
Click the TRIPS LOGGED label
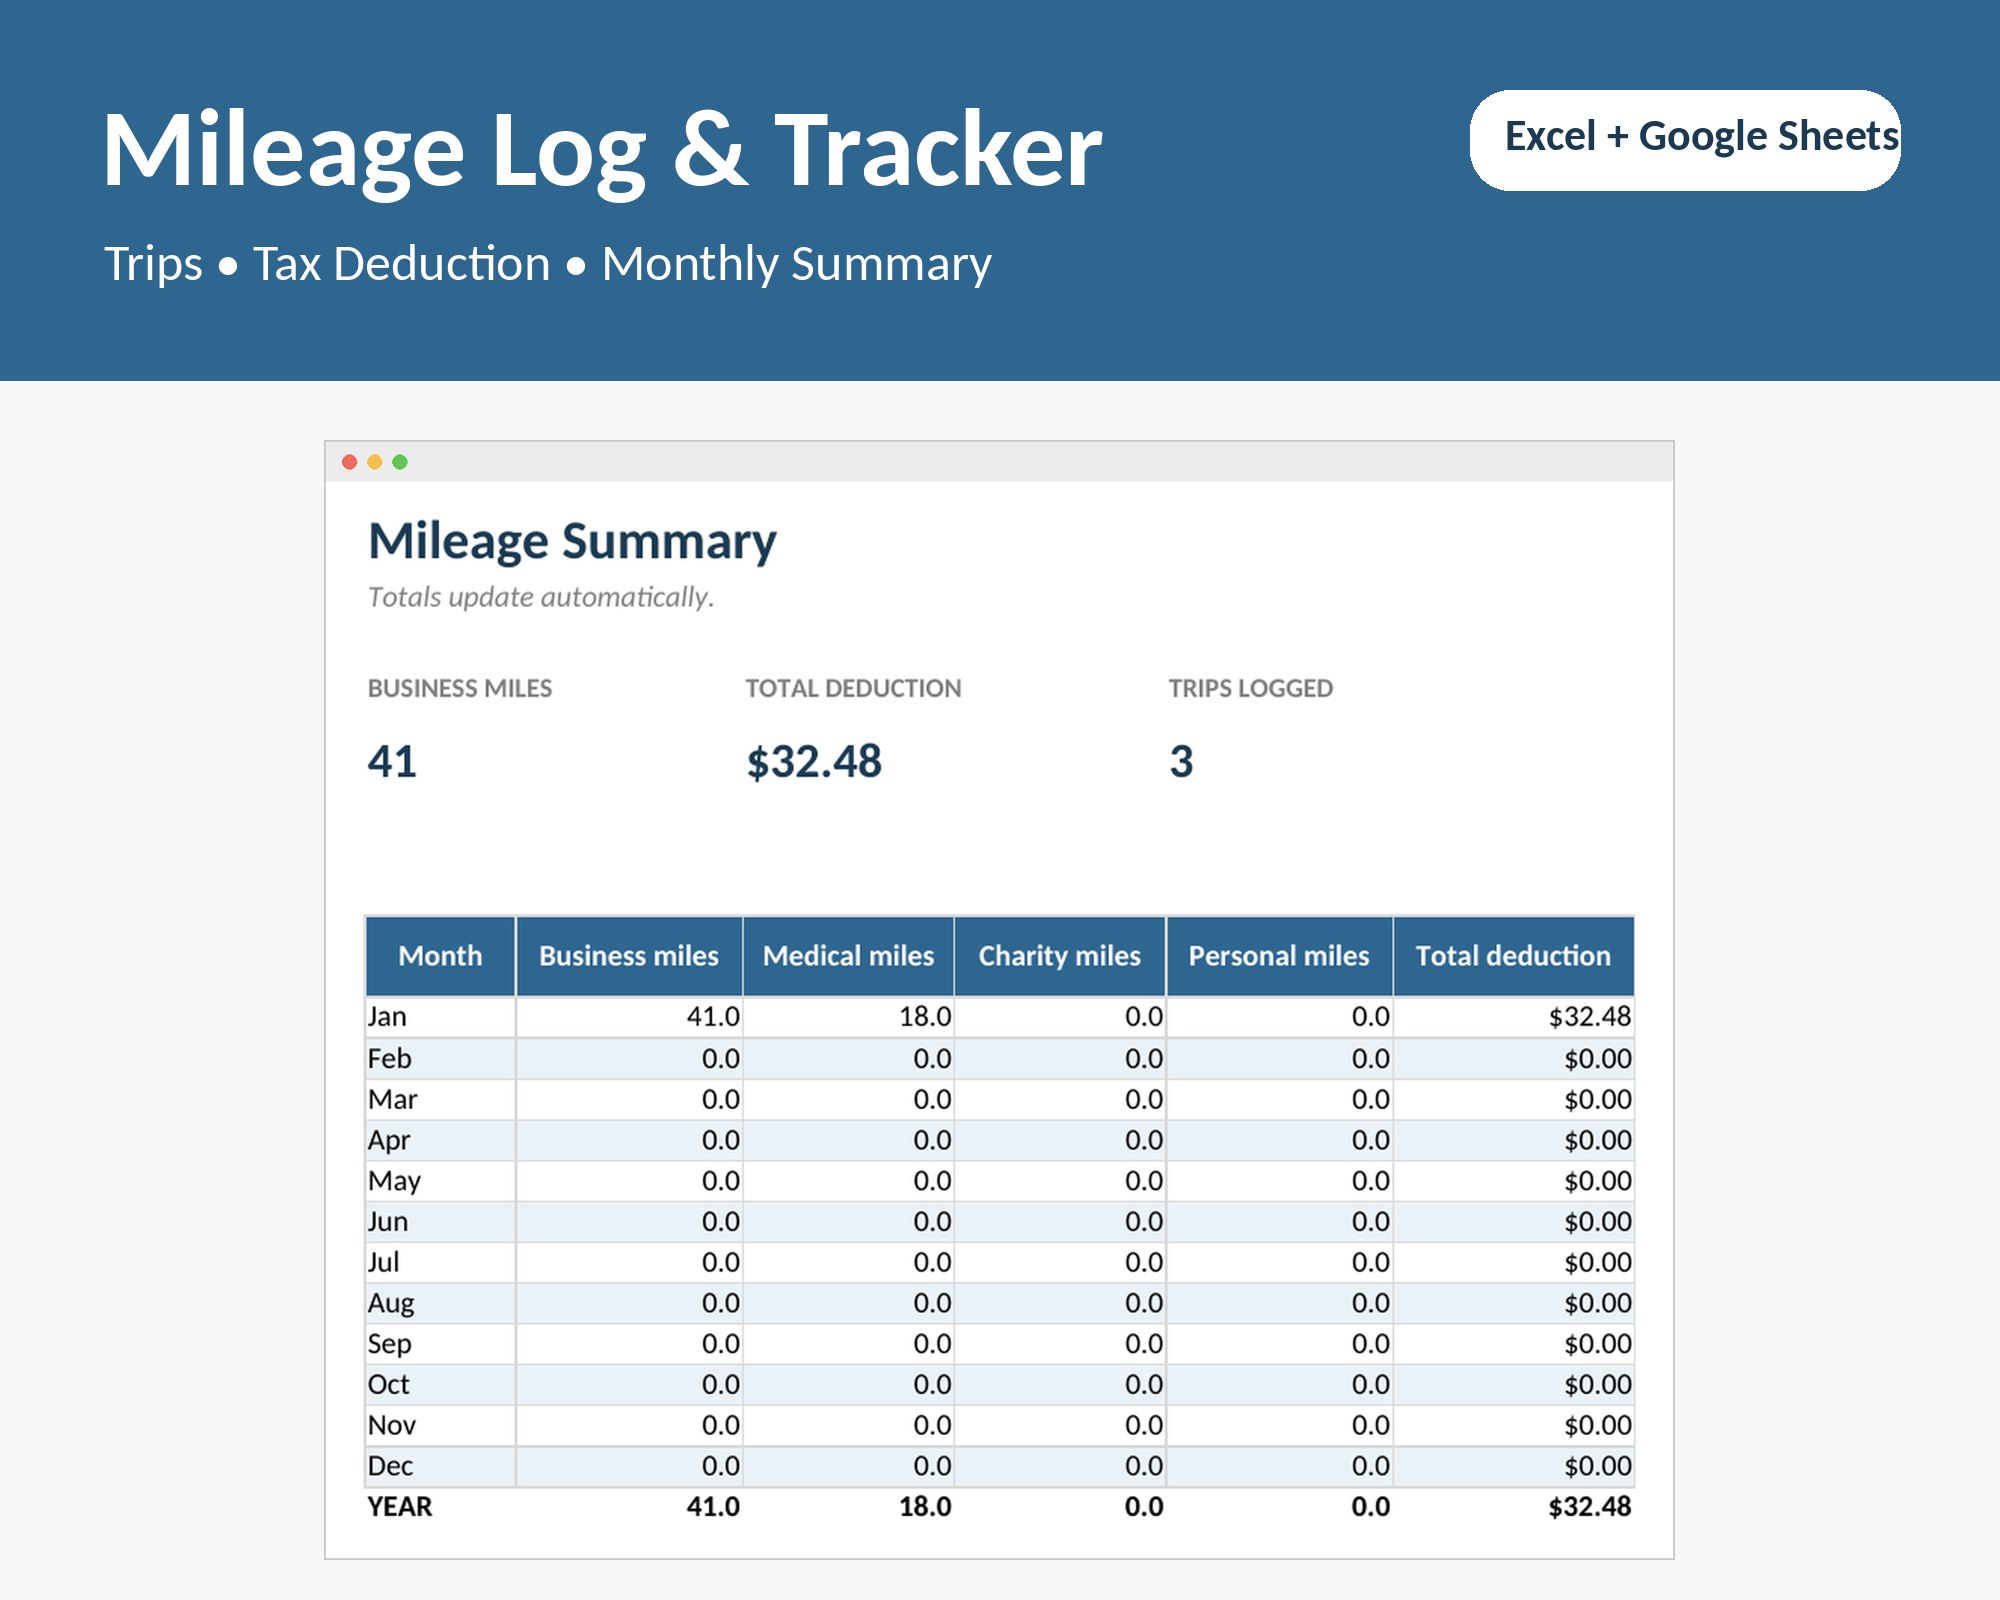click(1251, 688)
